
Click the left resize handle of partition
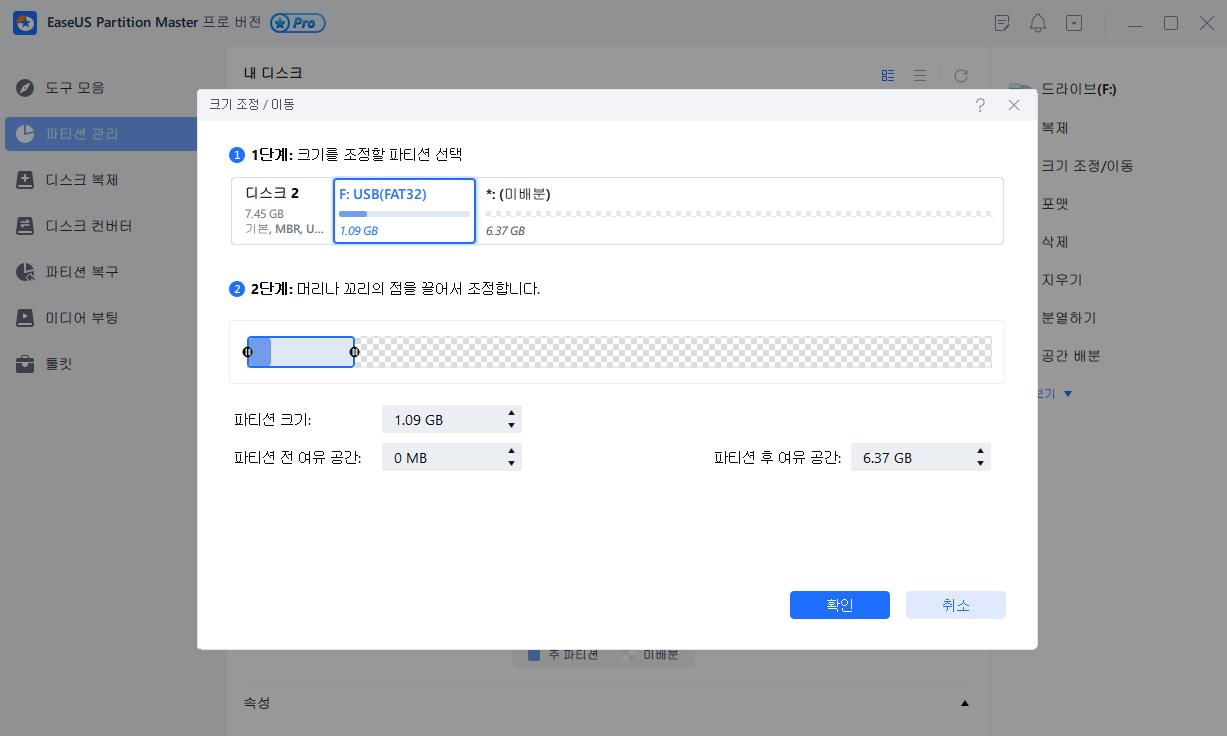click(x=248, y=352)
